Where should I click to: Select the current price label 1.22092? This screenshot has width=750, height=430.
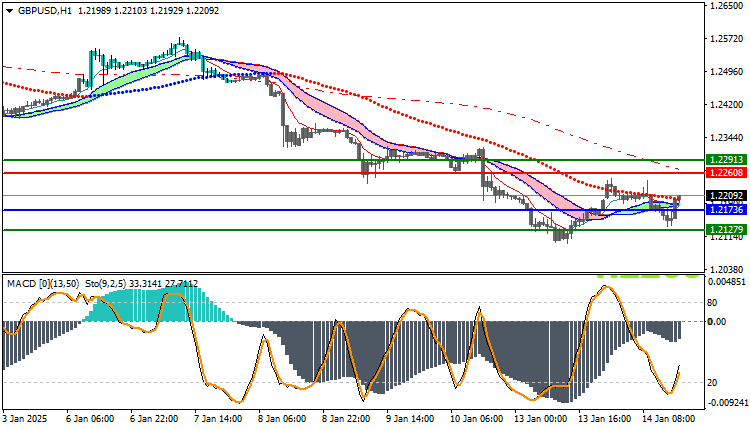727,195
